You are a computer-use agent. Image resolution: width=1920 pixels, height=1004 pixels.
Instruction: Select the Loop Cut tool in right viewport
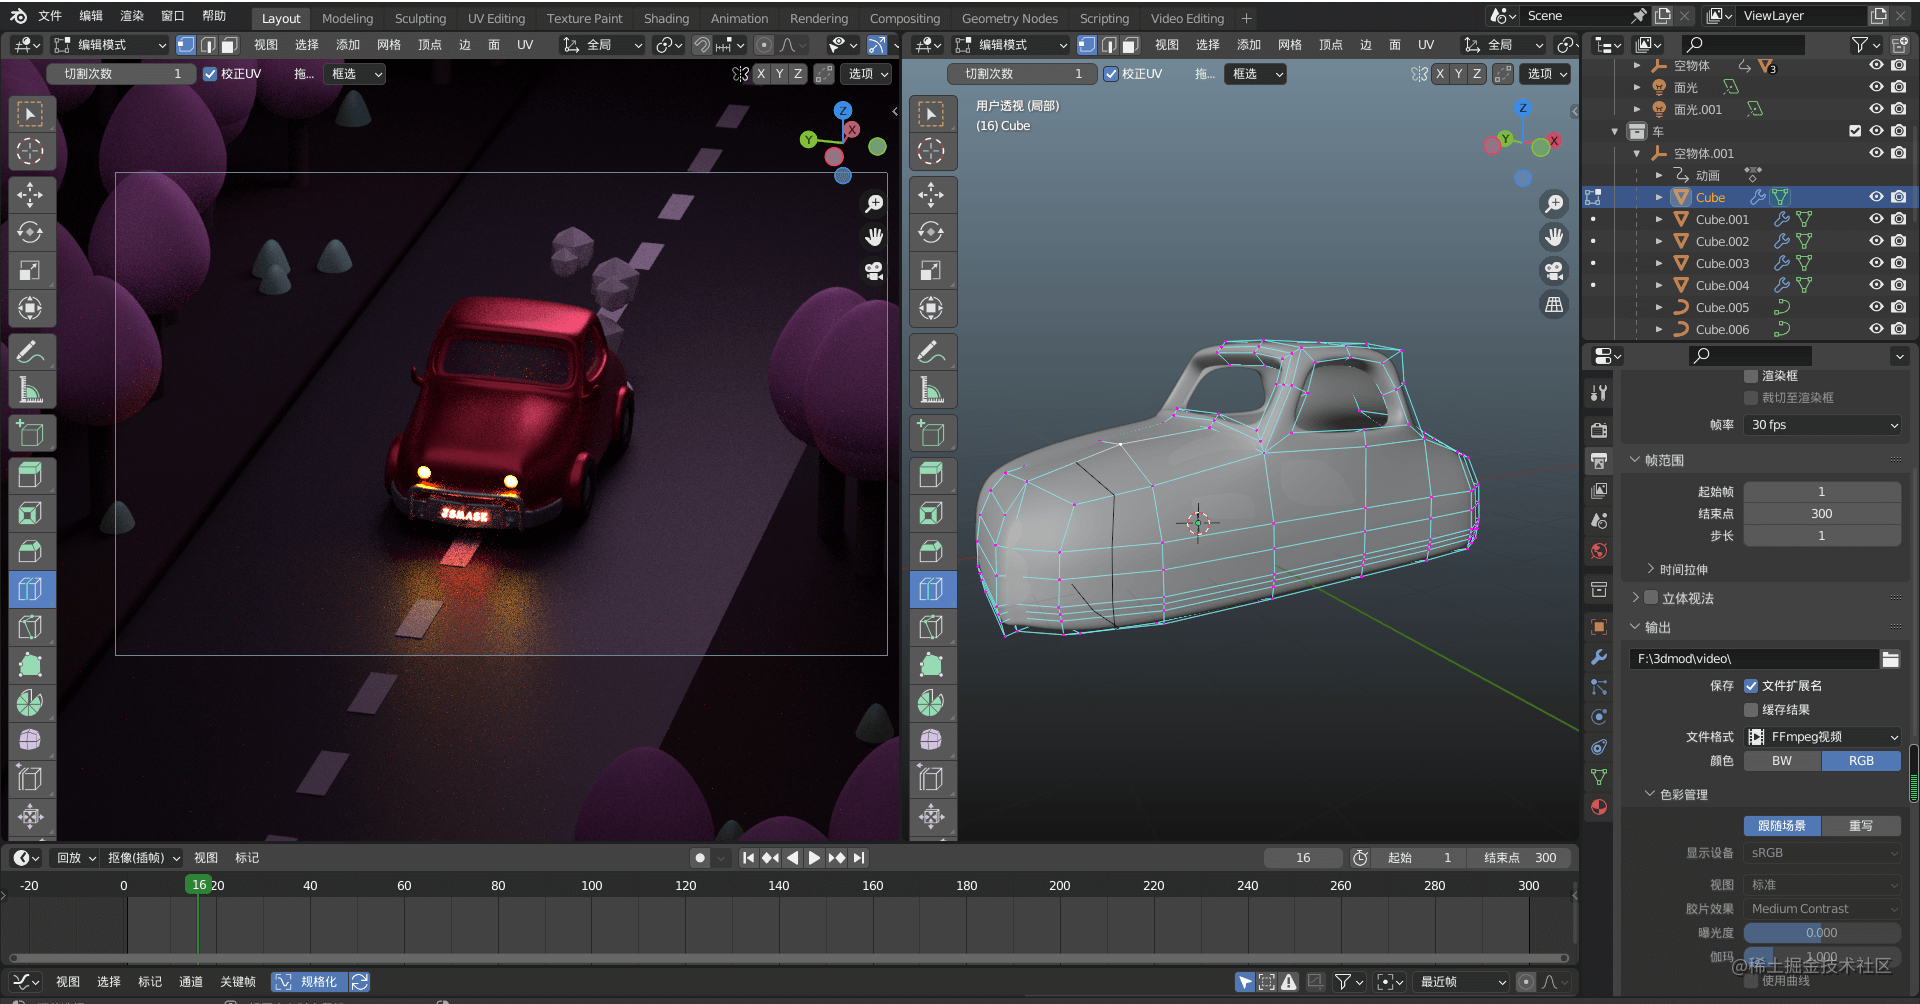pos(932,589)
